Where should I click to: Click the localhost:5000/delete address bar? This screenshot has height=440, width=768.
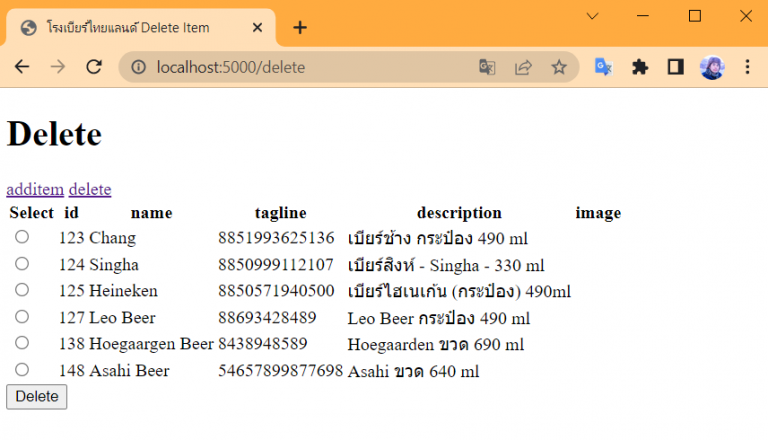click(300, 67)
